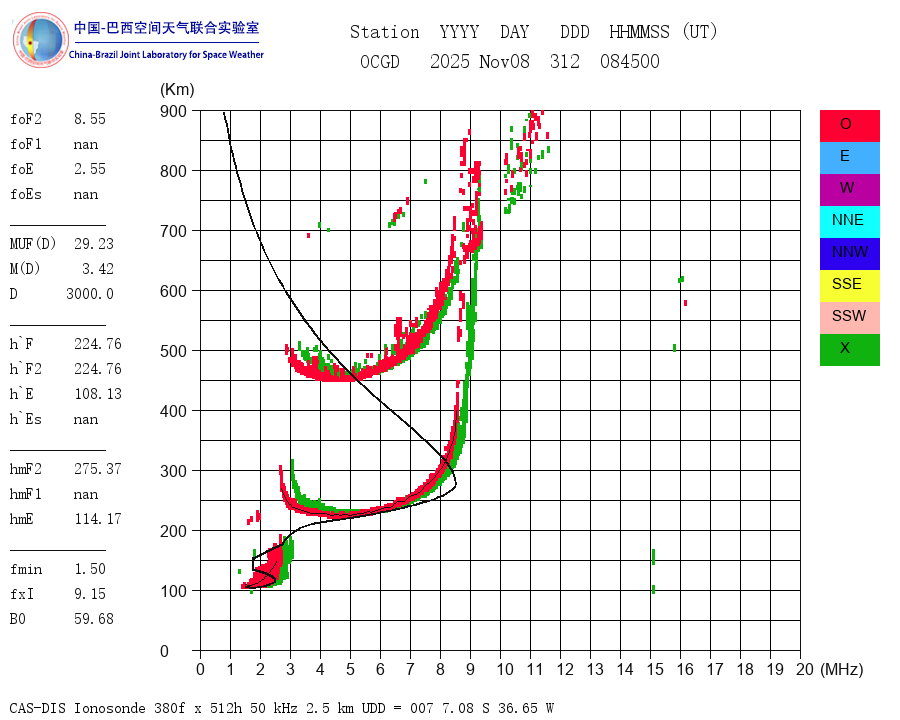Click the fxI value 9.15

click(x=90, y=594)
